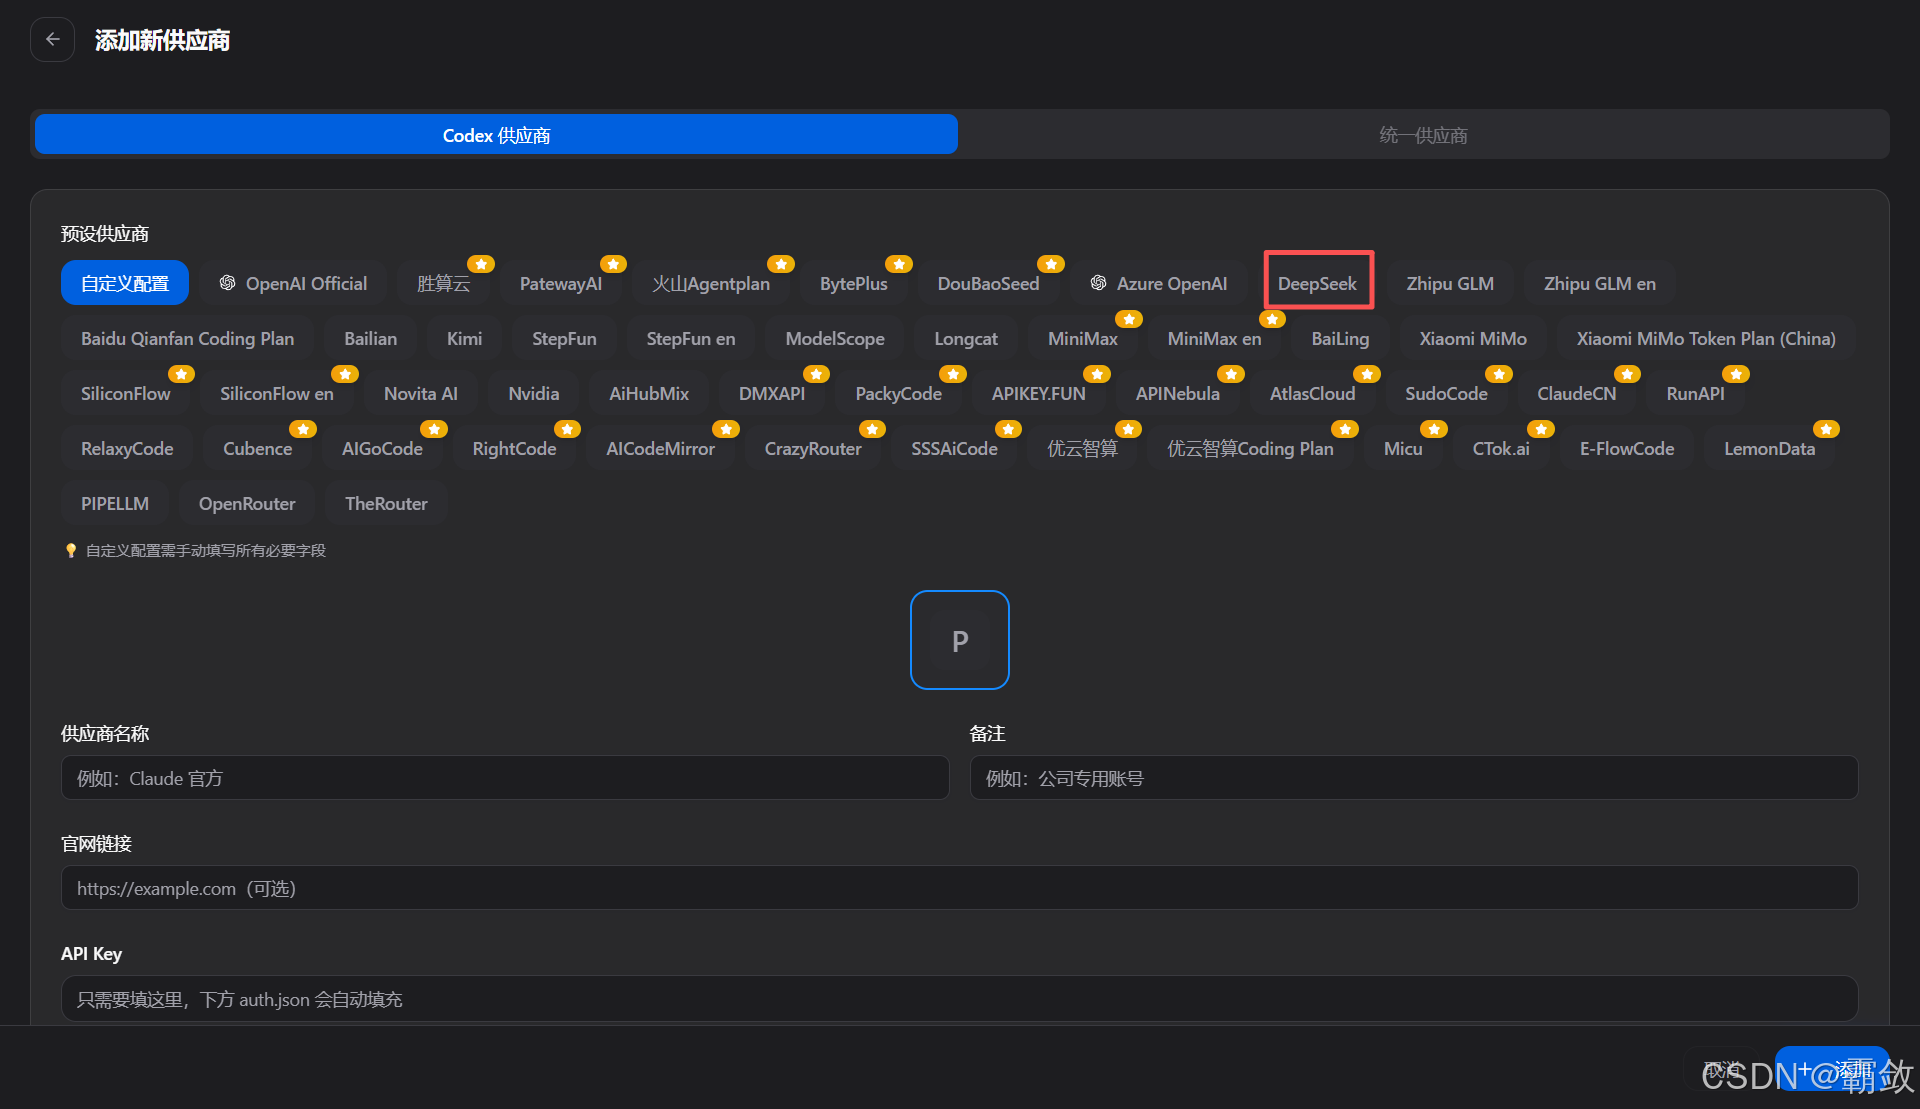Switch to the Codex 供应商 tab
The height and width of the screenshot is (1109, 1920).
[x=496, y=135]
